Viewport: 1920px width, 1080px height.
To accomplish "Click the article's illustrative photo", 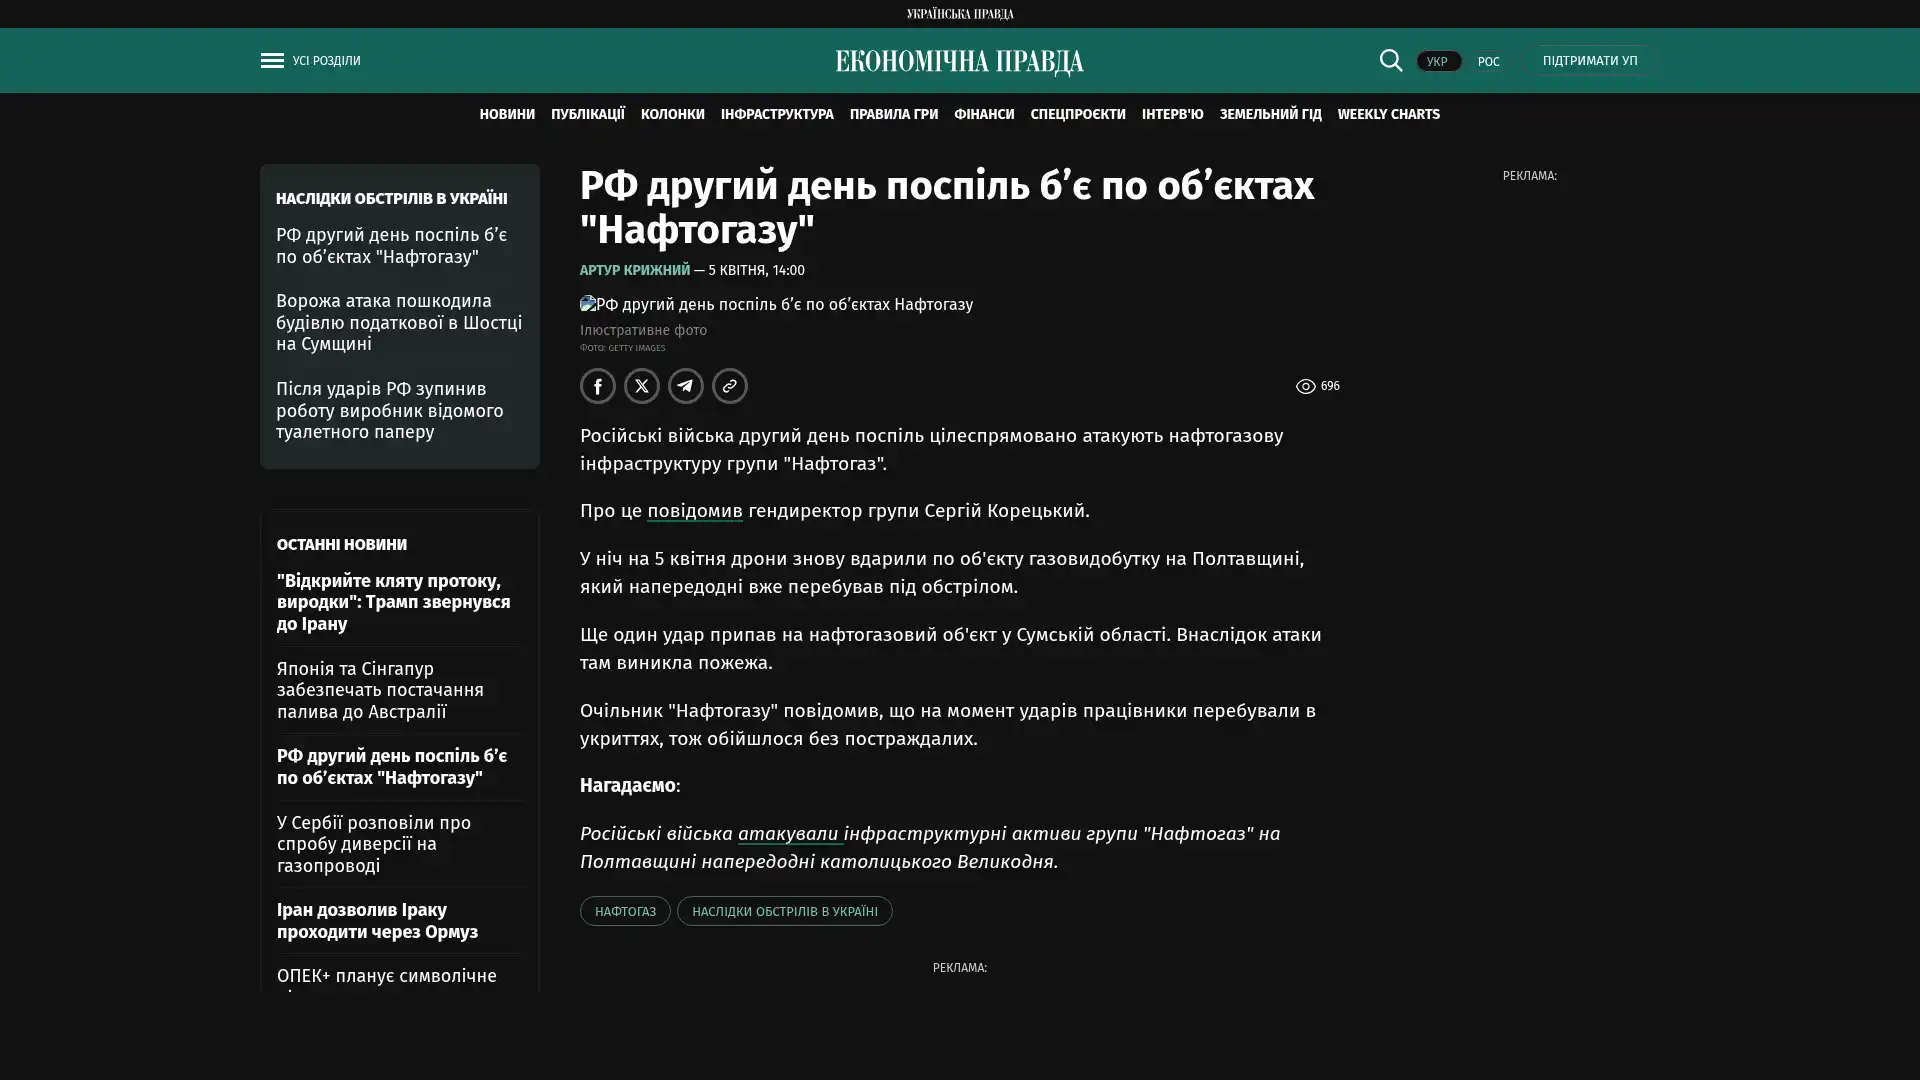I will click(x=776, y=304).
